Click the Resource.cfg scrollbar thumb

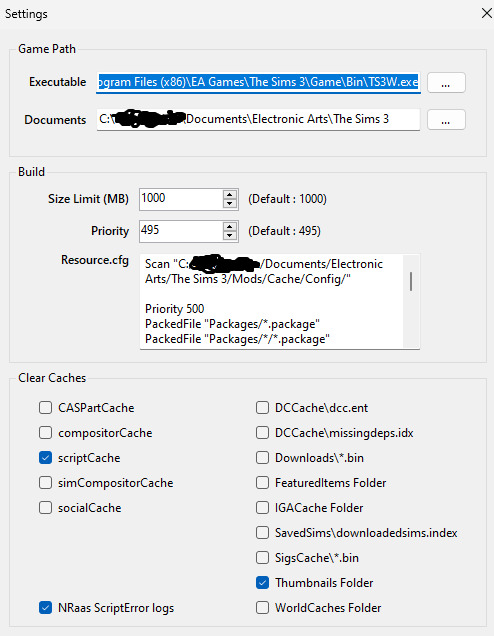[411, 281]
